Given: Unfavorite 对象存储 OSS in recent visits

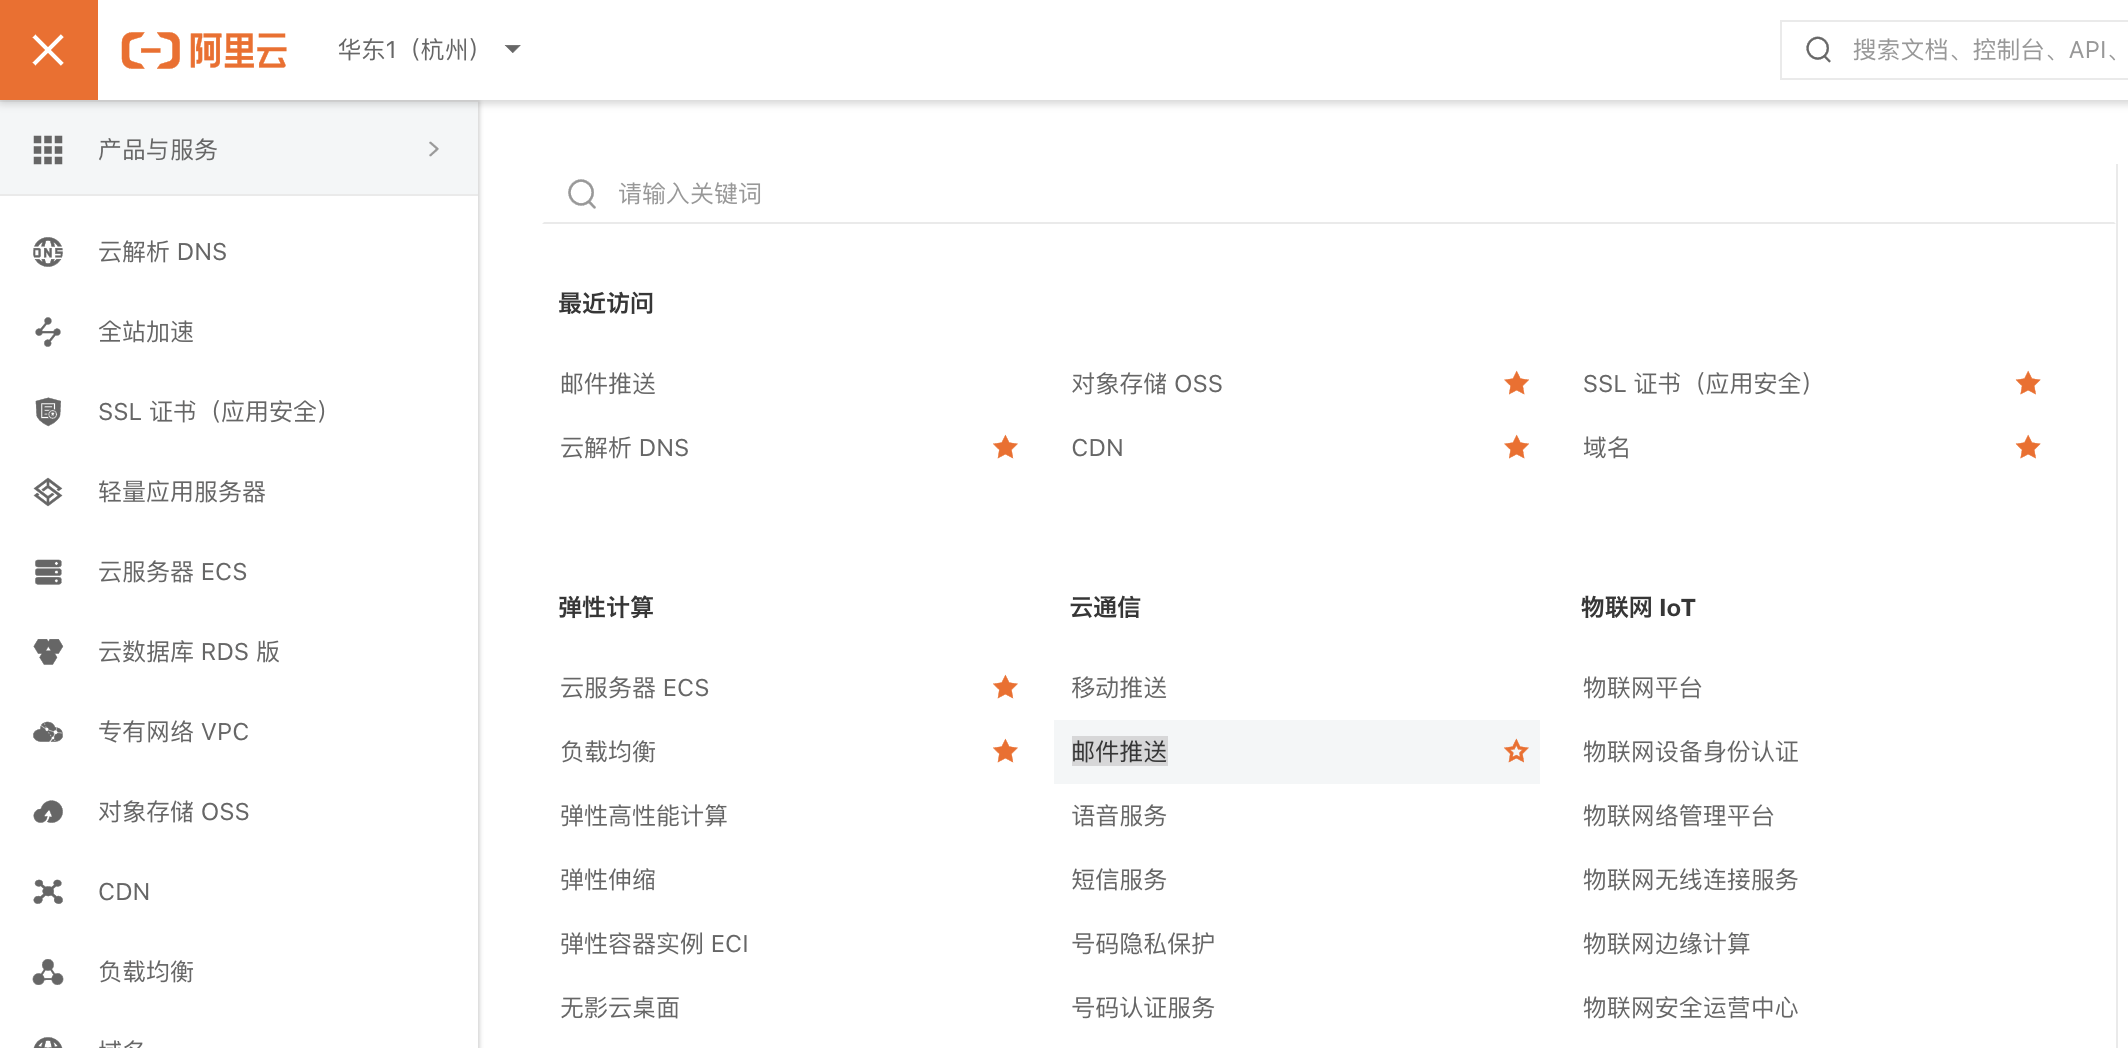Looking at the screenshot, I should (1516, 383).
